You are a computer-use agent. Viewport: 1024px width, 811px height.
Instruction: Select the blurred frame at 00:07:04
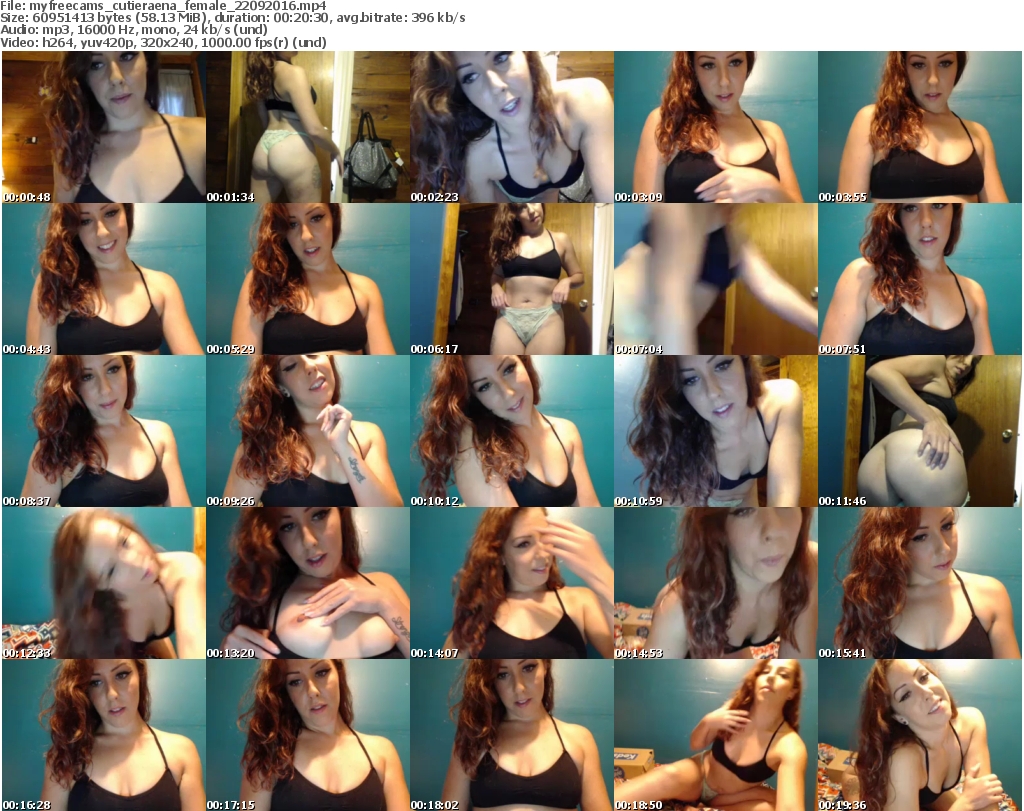coord(715,279)
